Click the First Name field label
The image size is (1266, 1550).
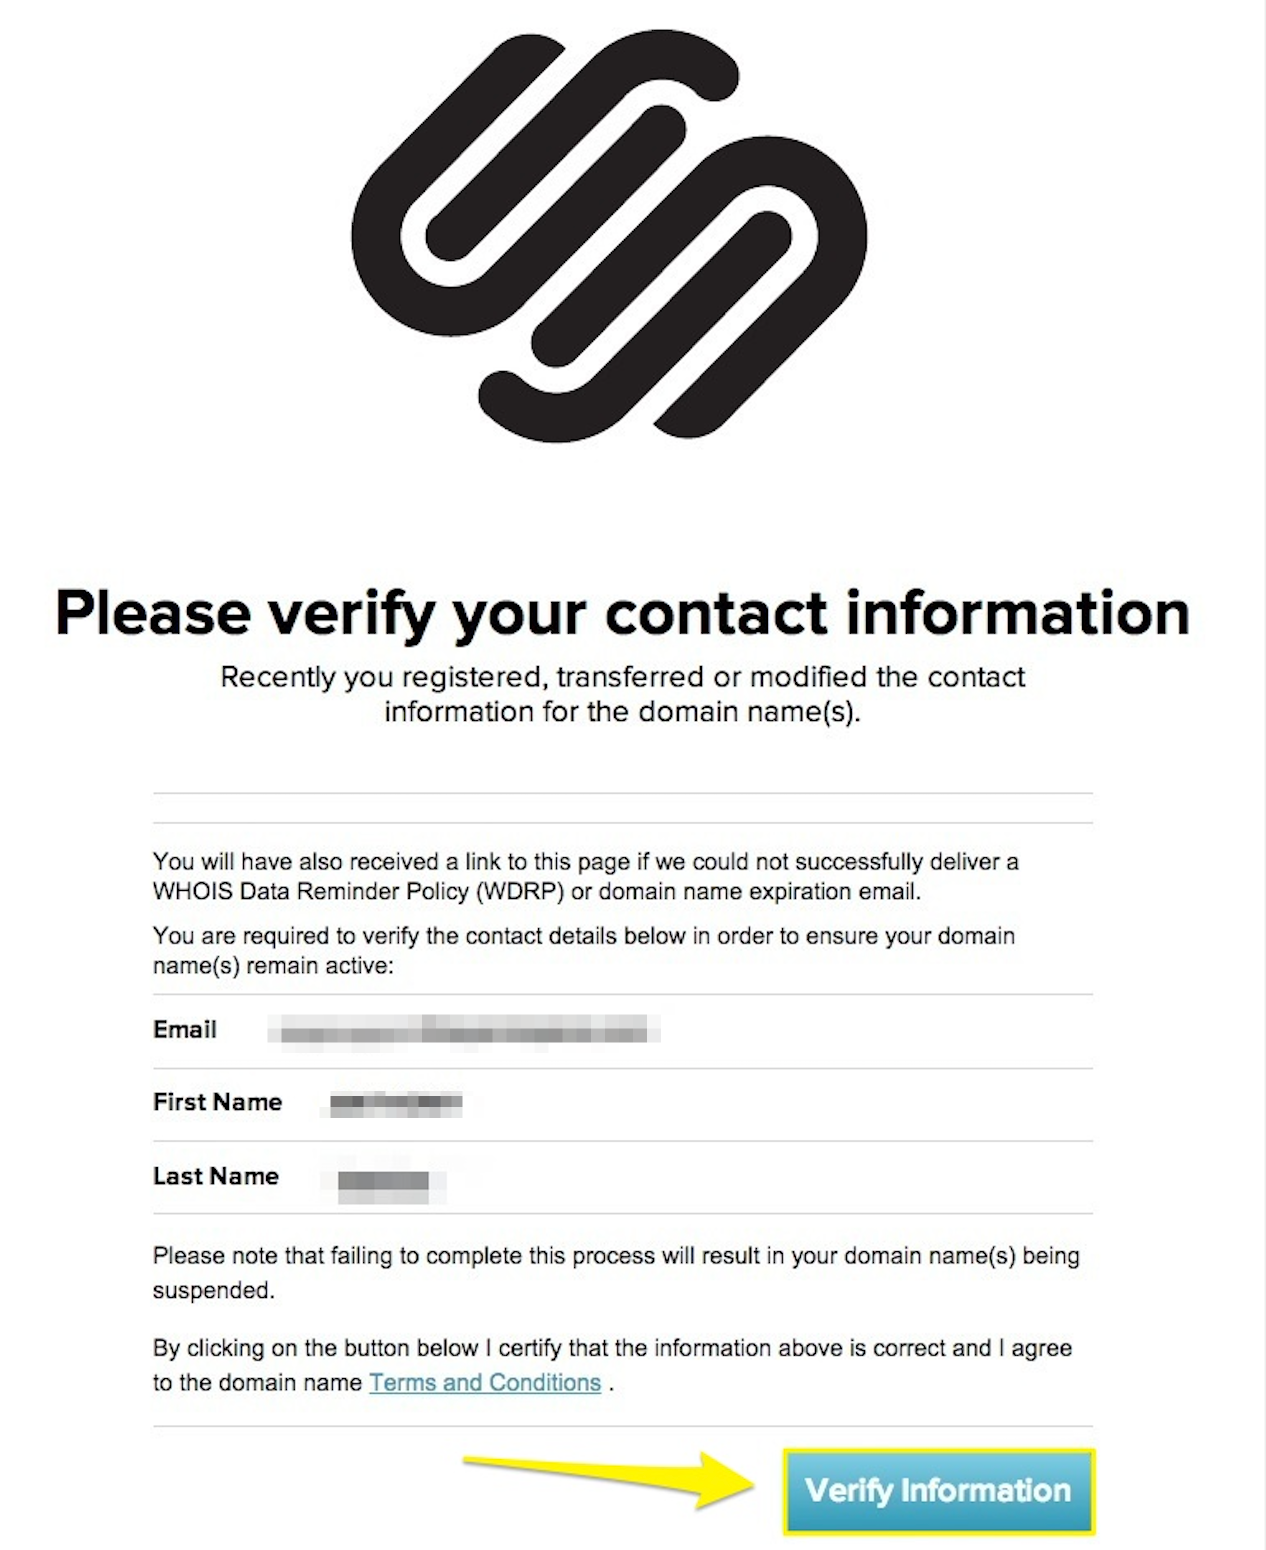pos(217,1102)
